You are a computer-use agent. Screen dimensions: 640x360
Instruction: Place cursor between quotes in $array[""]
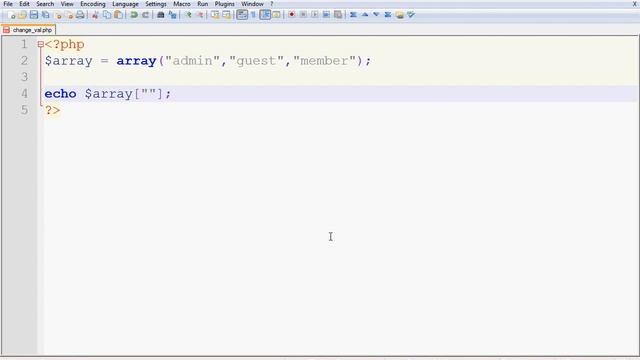coord(149,94)
